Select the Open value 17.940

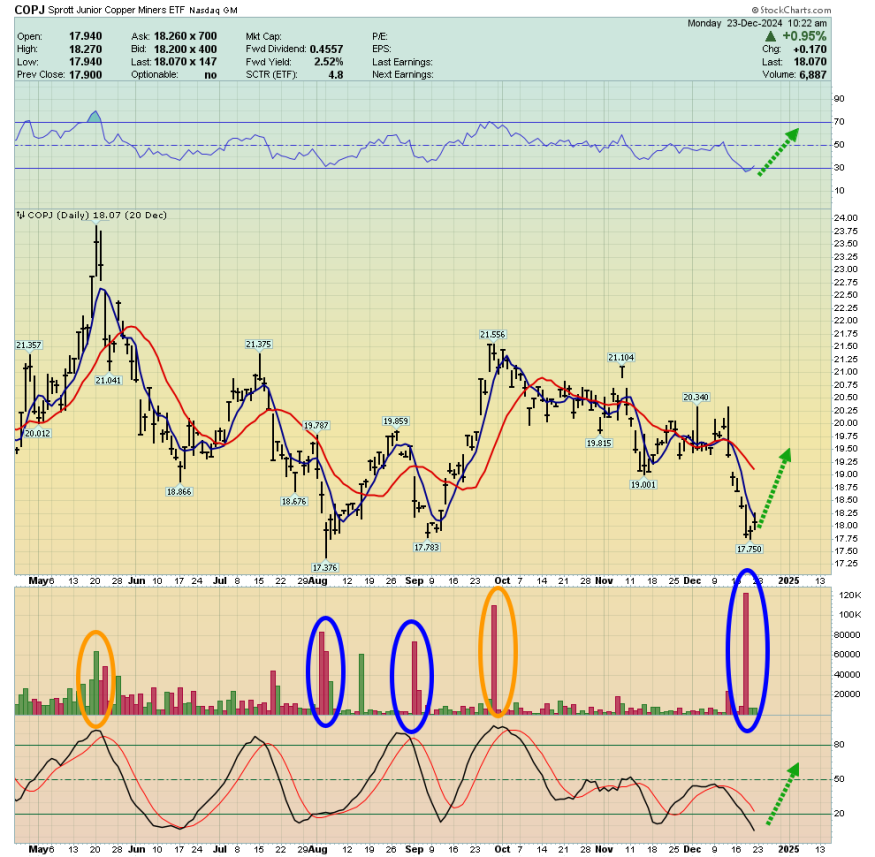point(85,37)
